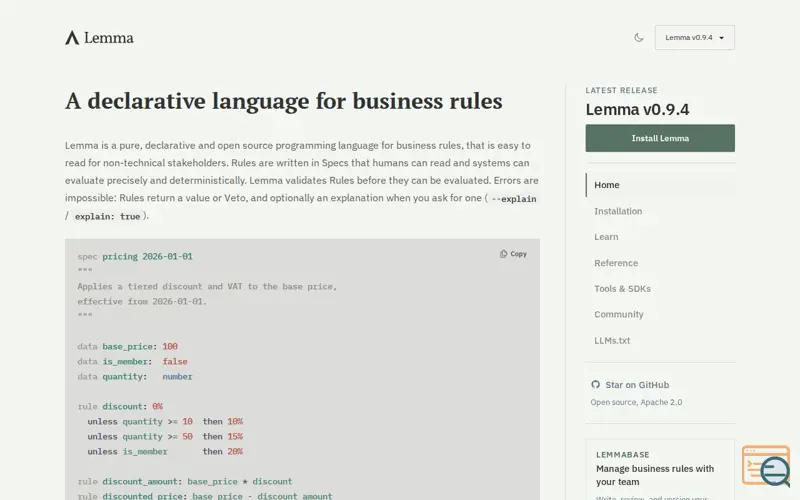Screen dimensions: 800x500
Task: Click the 'rule discount: 0%' line
Action: pyautogui.click(x=120, y=407)
